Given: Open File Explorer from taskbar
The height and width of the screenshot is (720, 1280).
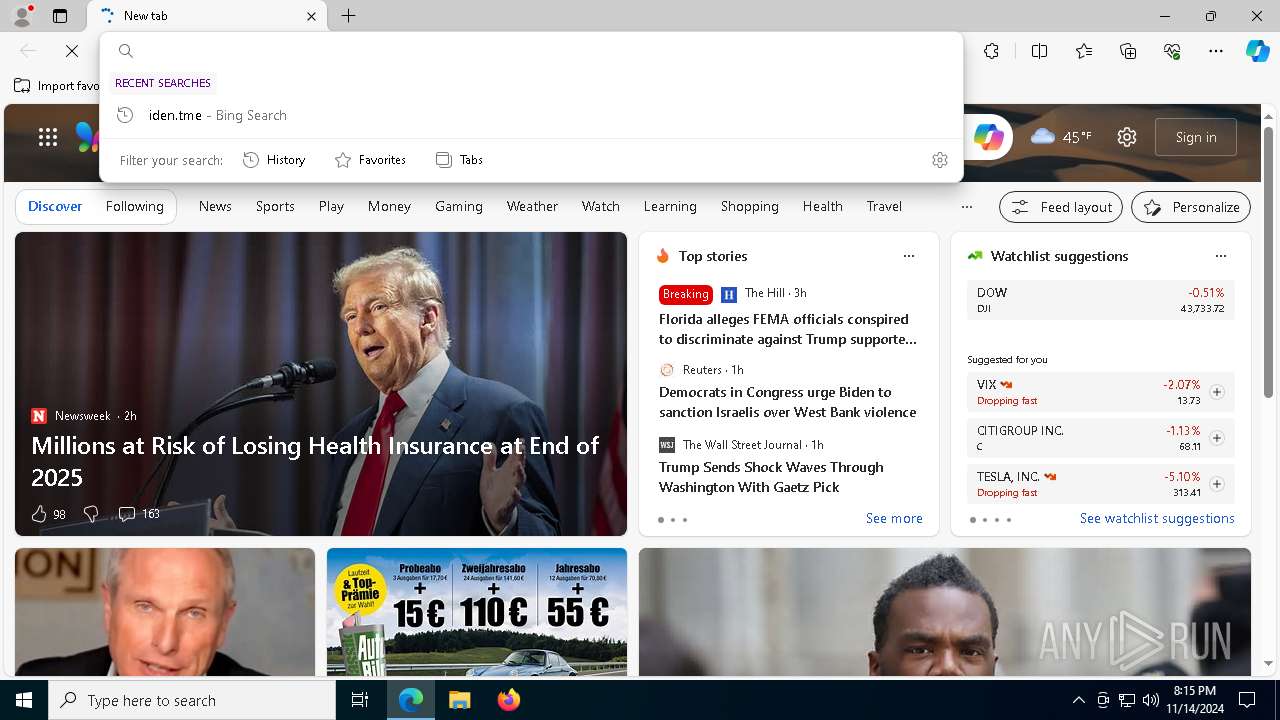Looking at the screenshot, I should point(459,700).
